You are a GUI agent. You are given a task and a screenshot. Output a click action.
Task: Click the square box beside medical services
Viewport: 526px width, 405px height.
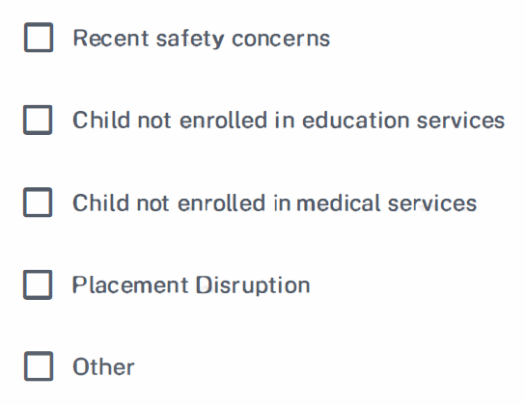point(38,202)
